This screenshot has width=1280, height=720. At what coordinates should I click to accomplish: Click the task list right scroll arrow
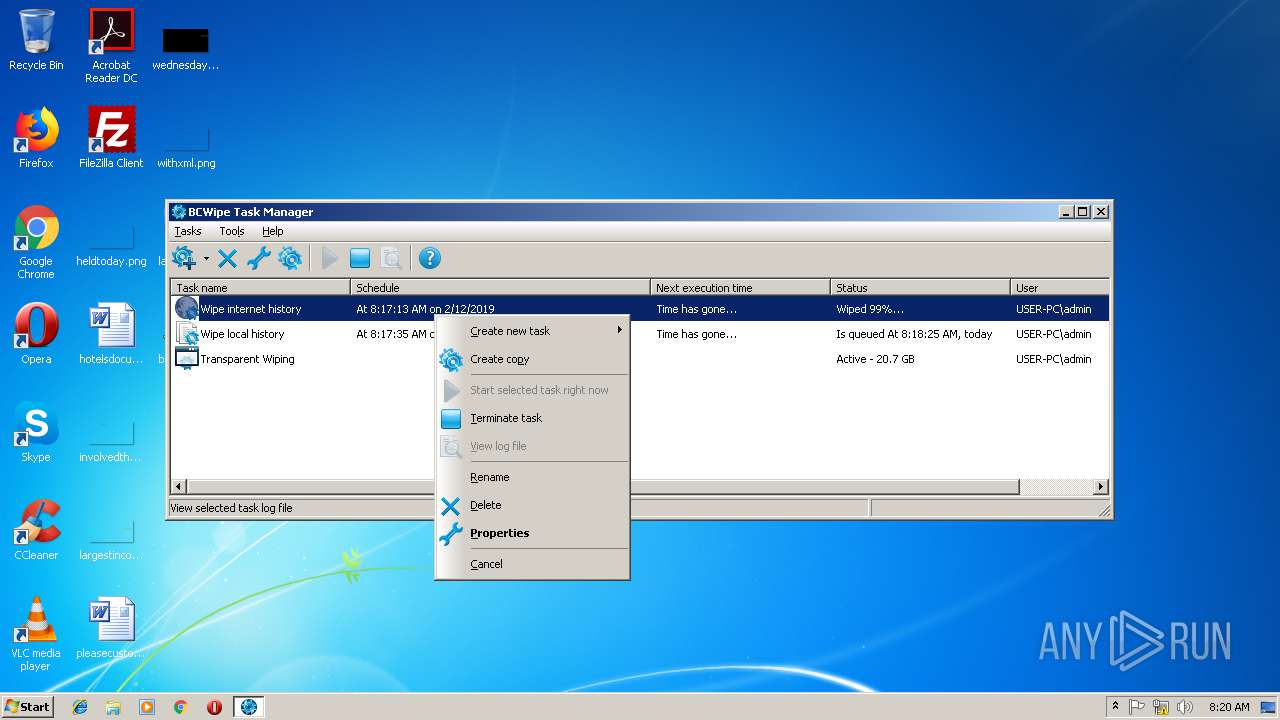[1100, 487]
